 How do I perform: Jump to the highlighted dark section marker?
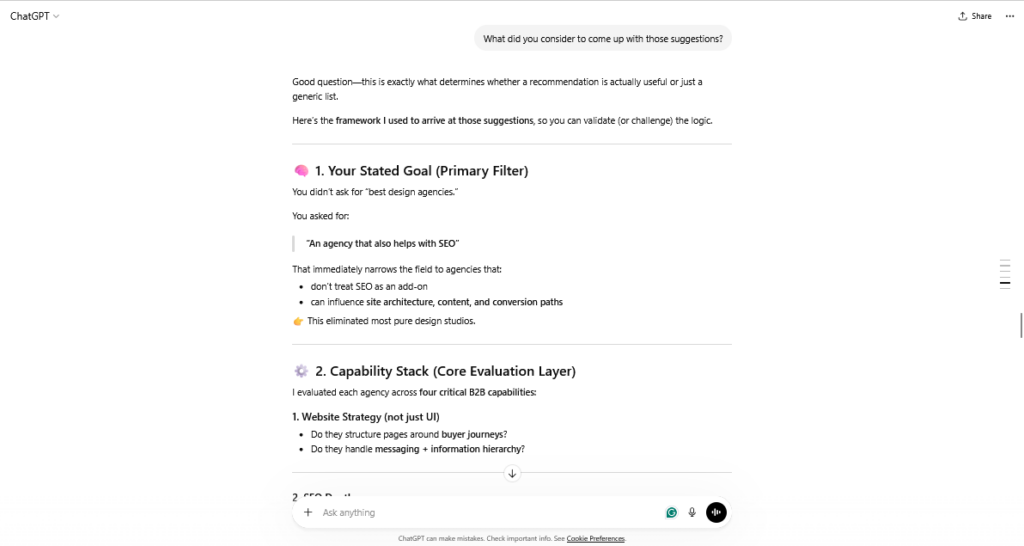(1005, 284)
